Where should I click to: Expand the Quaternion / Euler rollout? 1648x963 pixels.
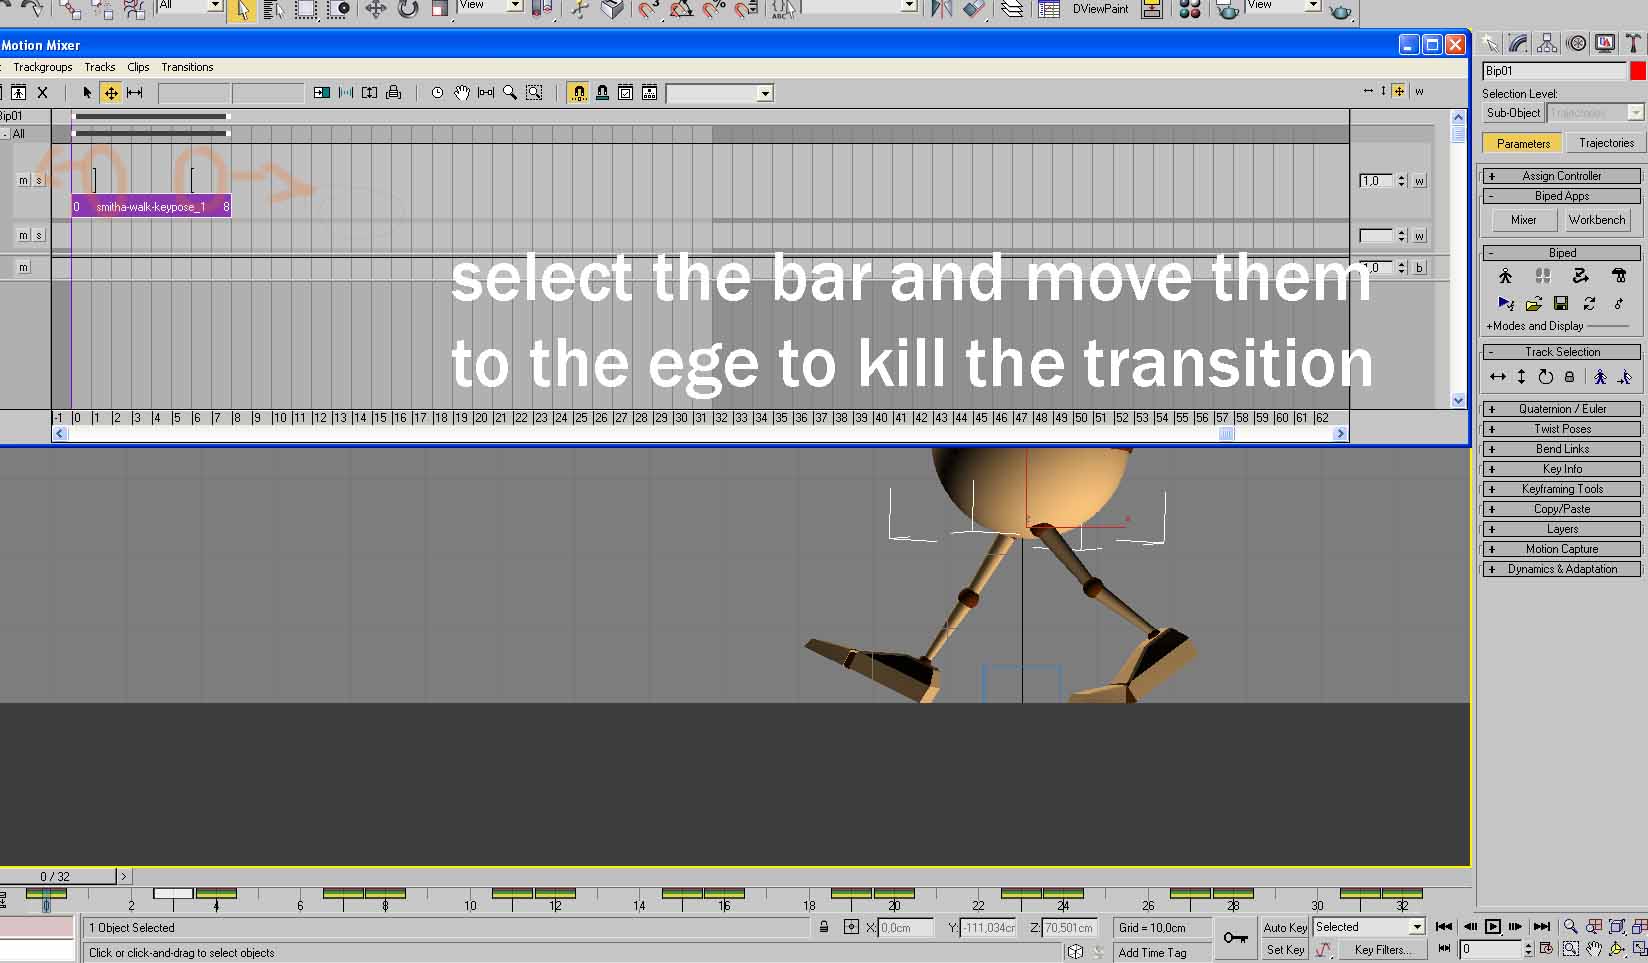coord(1562,409)
